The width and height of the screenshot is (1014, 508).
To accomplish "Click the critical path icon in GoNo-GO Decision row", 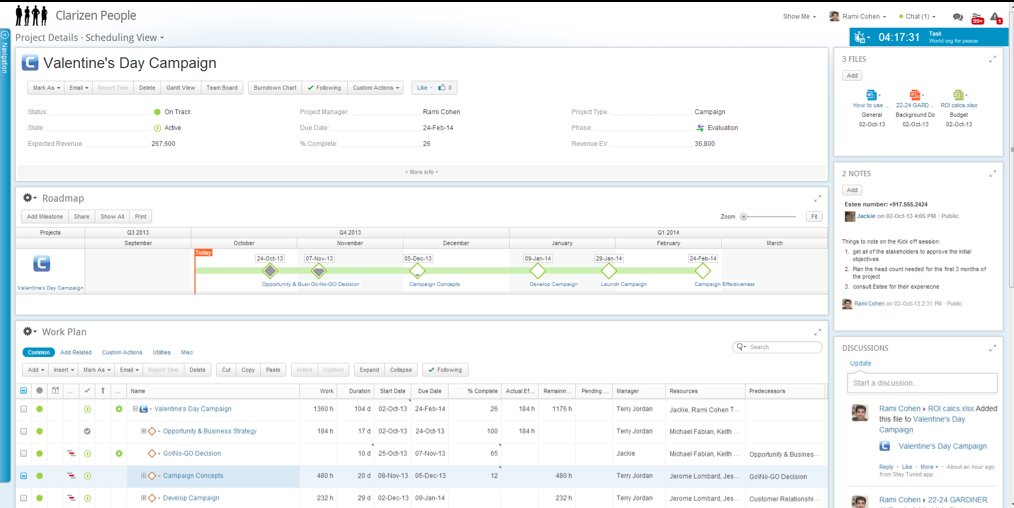I will coord(71,454).
